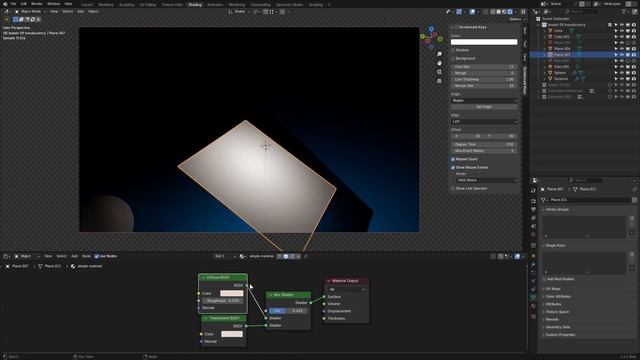This screenshot has width=640, height=360.
Task: Expand the UV Maps panel
Action: pyautogui.click(x=553, y=289)
